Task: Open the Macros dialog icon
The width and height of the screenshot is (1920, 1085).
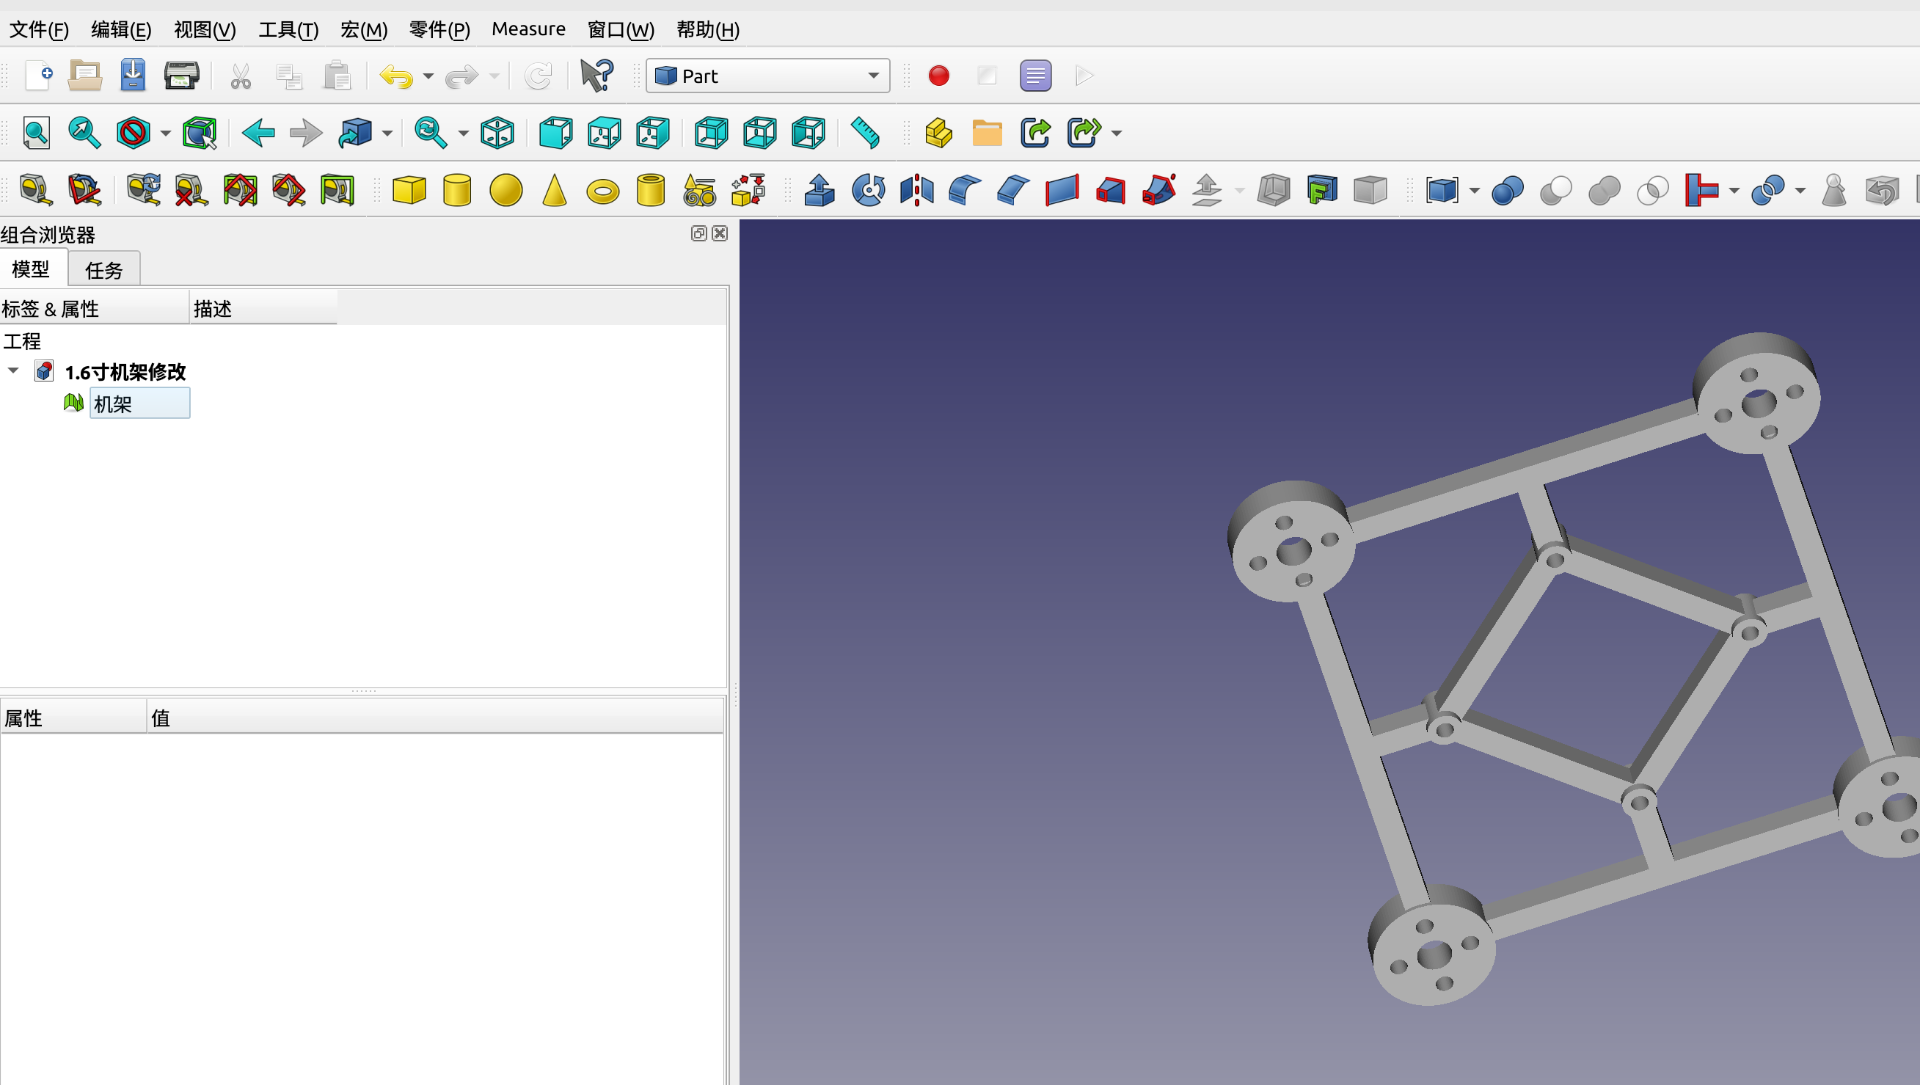Action: coord(1036,76)
